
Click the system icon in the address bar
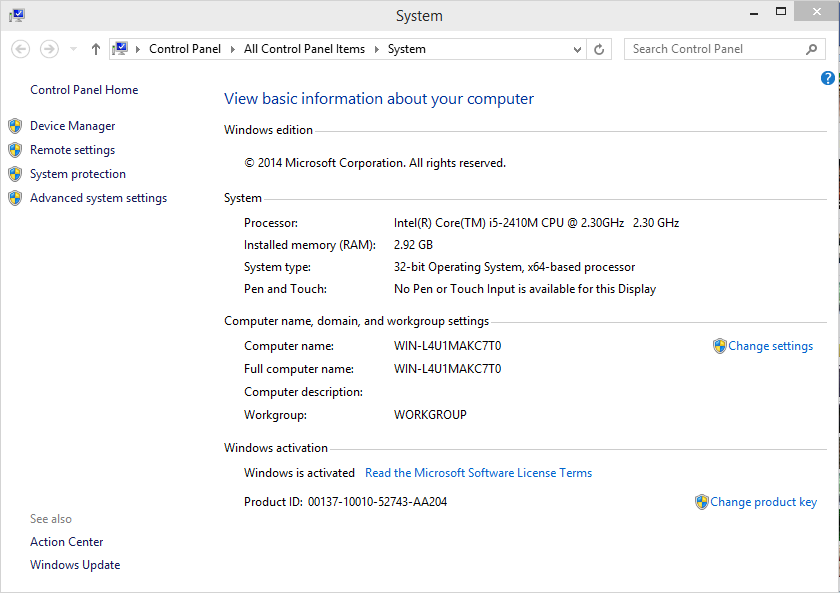click(x=121, y=48)
